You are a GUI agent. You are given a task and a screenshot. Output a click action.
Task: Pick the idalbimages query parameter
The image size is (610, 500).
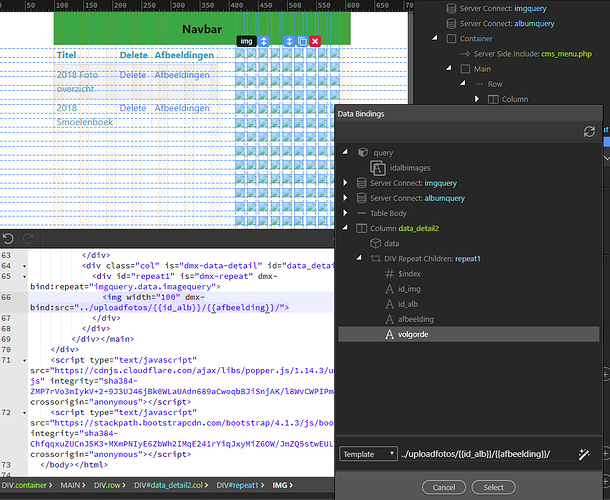(410, 168)
